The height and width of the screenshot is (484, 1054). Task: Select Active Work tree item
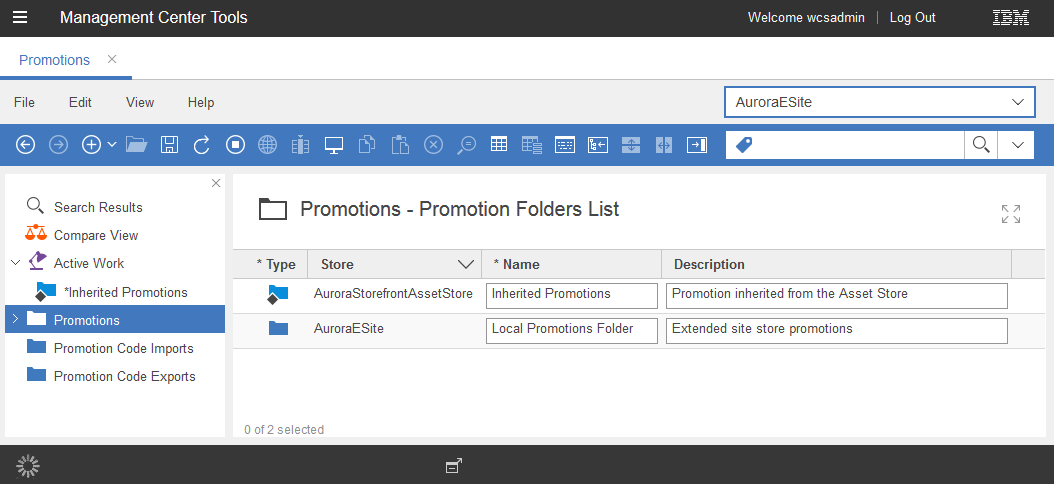point(89,264)
